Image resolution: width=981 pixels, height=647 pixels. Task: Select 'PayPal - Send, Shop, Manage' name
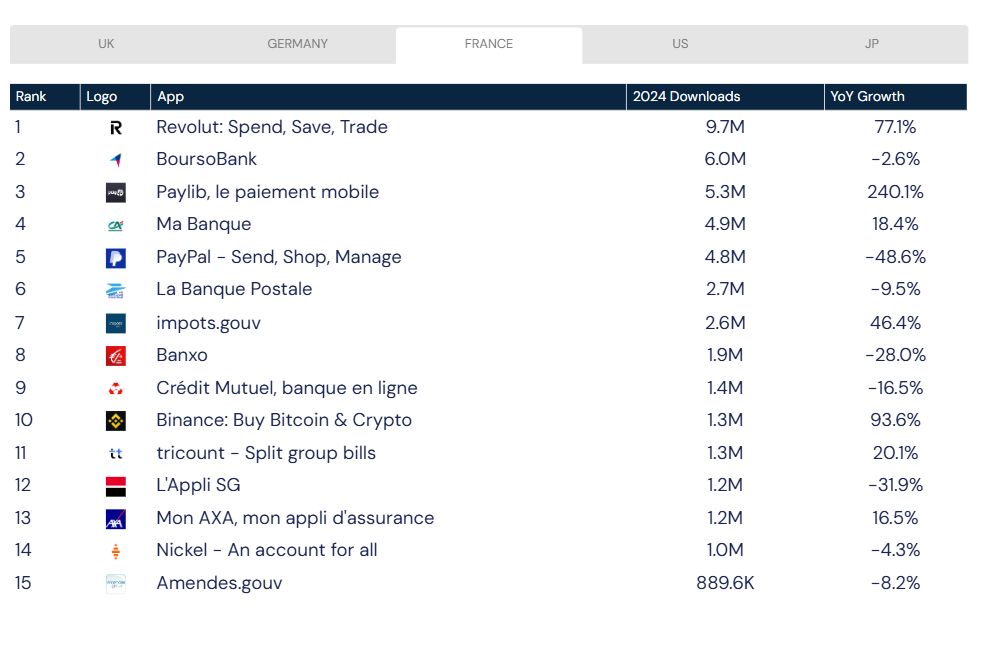[x=278, y=257]
